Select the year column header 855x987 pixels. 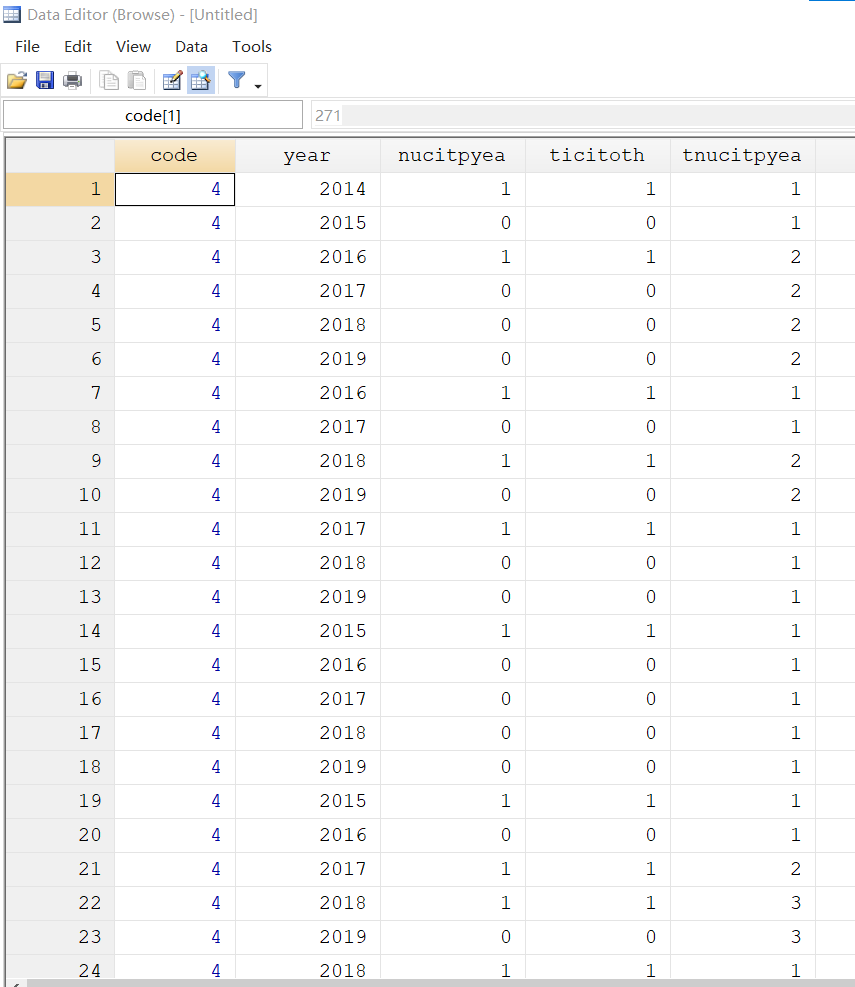307,155
